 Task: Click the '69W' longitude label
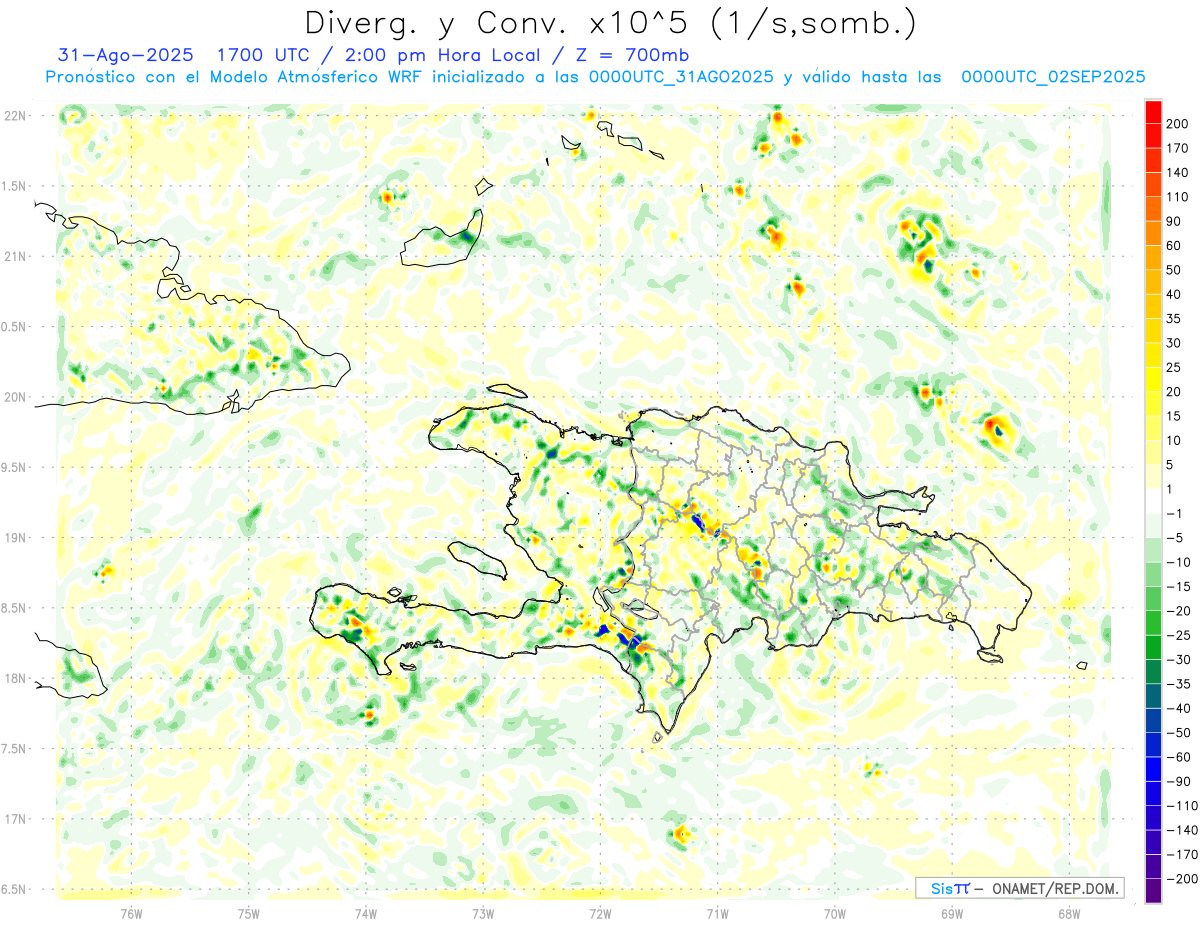tap(952, 914)
